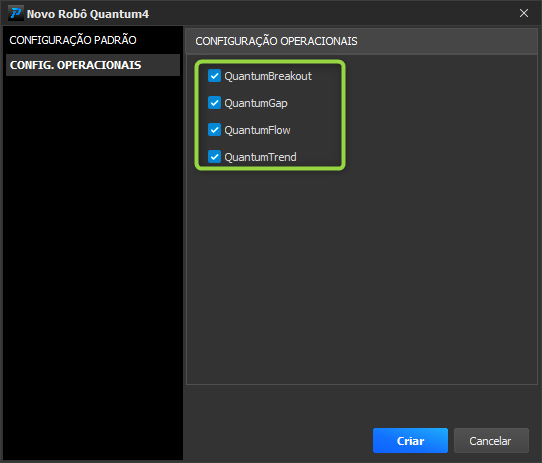Uncheck the QuantumBreakout checkbox
The width and height of the screenshot is (542, 463).
click(214, 76)
